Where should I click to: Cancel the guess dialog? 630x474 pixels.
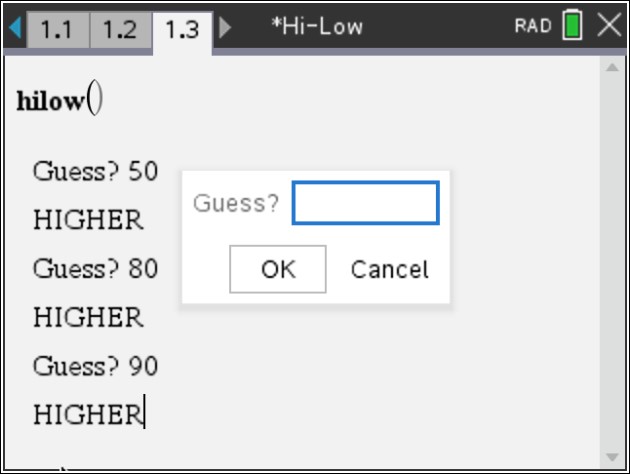click(389, 269)
